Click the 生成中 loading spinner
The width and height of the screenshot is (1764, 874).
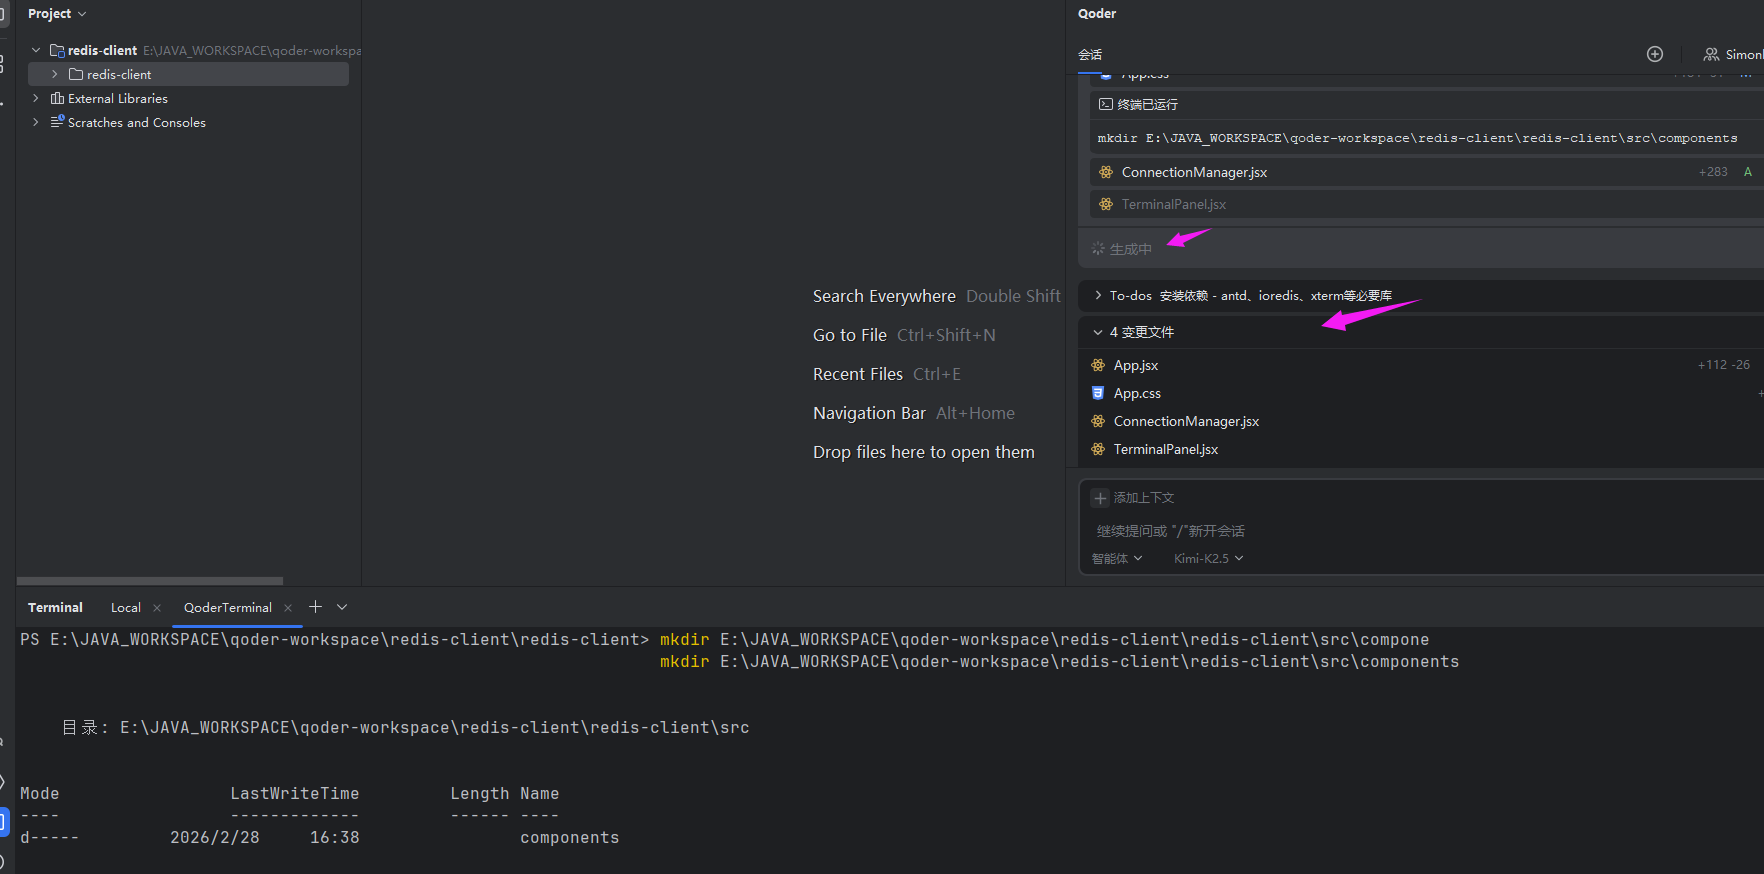(1098, 249)
